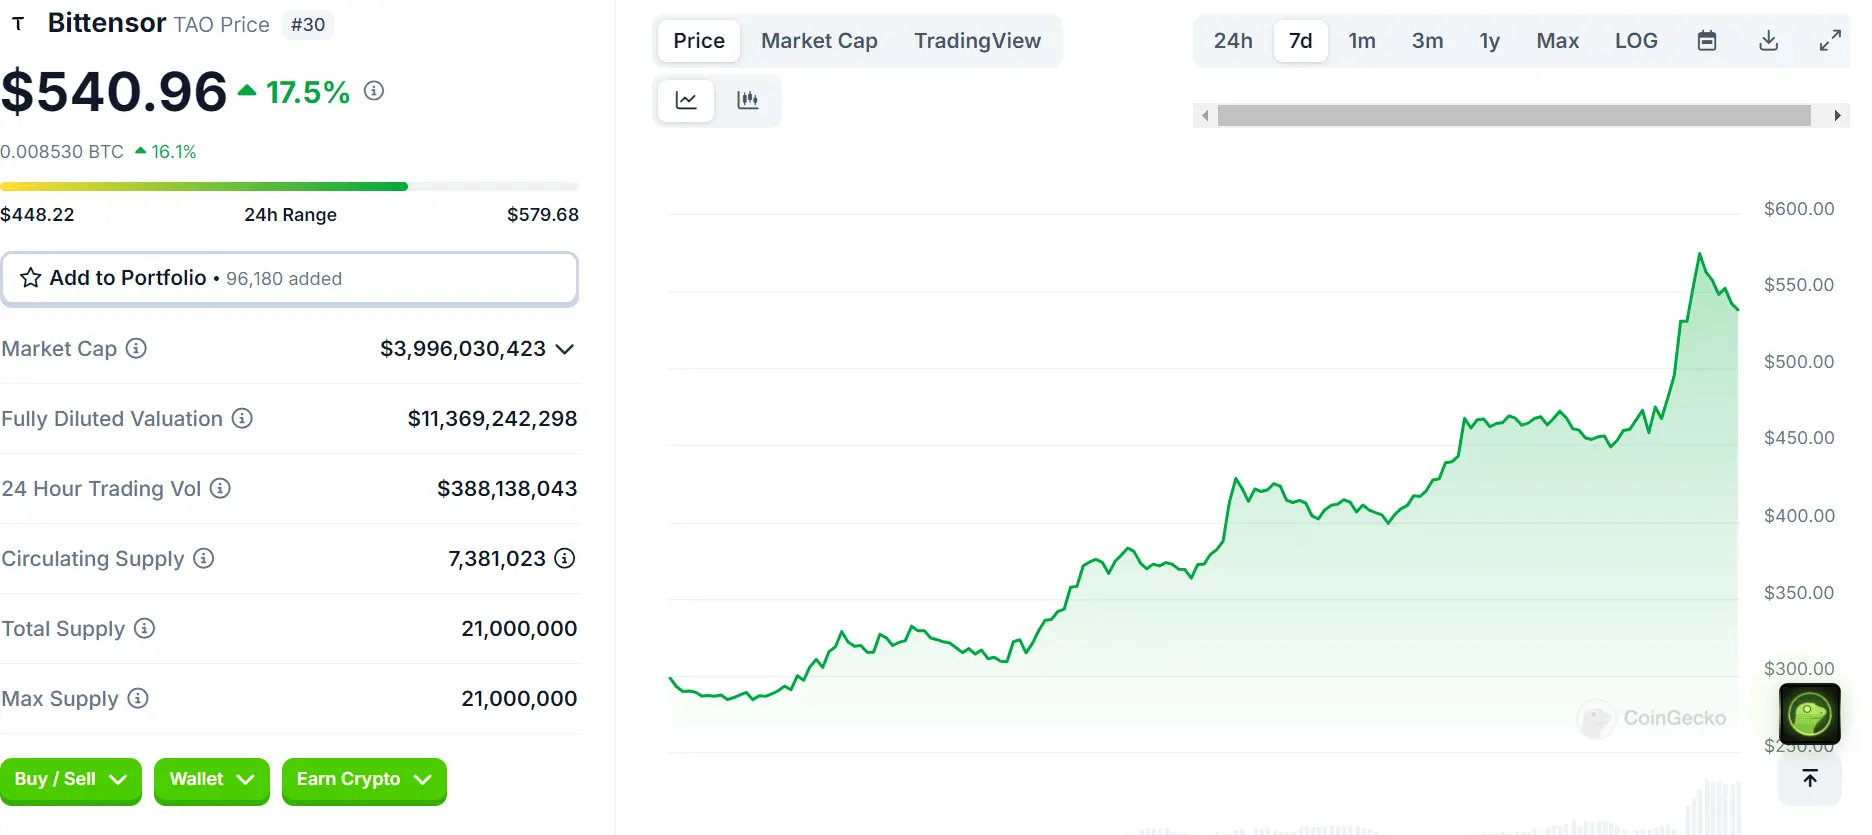Open Total Supply info icon
1872x835 pixels.
point(145,628)
